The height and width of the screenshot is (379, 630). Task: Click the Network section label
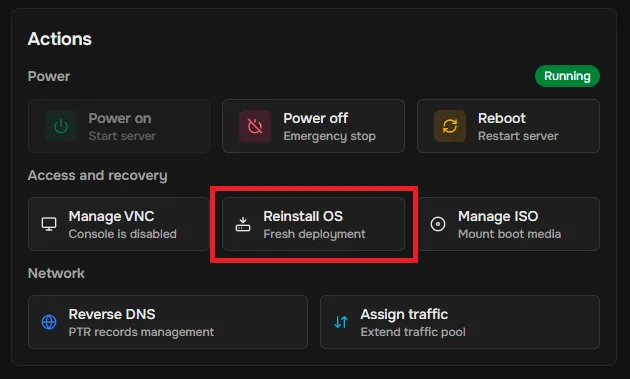[x=56, y=273]
